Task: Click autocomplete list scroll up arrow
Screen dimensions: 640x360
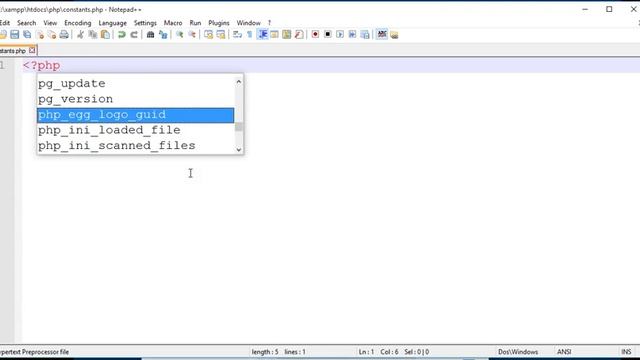Action: pos(239,82)
